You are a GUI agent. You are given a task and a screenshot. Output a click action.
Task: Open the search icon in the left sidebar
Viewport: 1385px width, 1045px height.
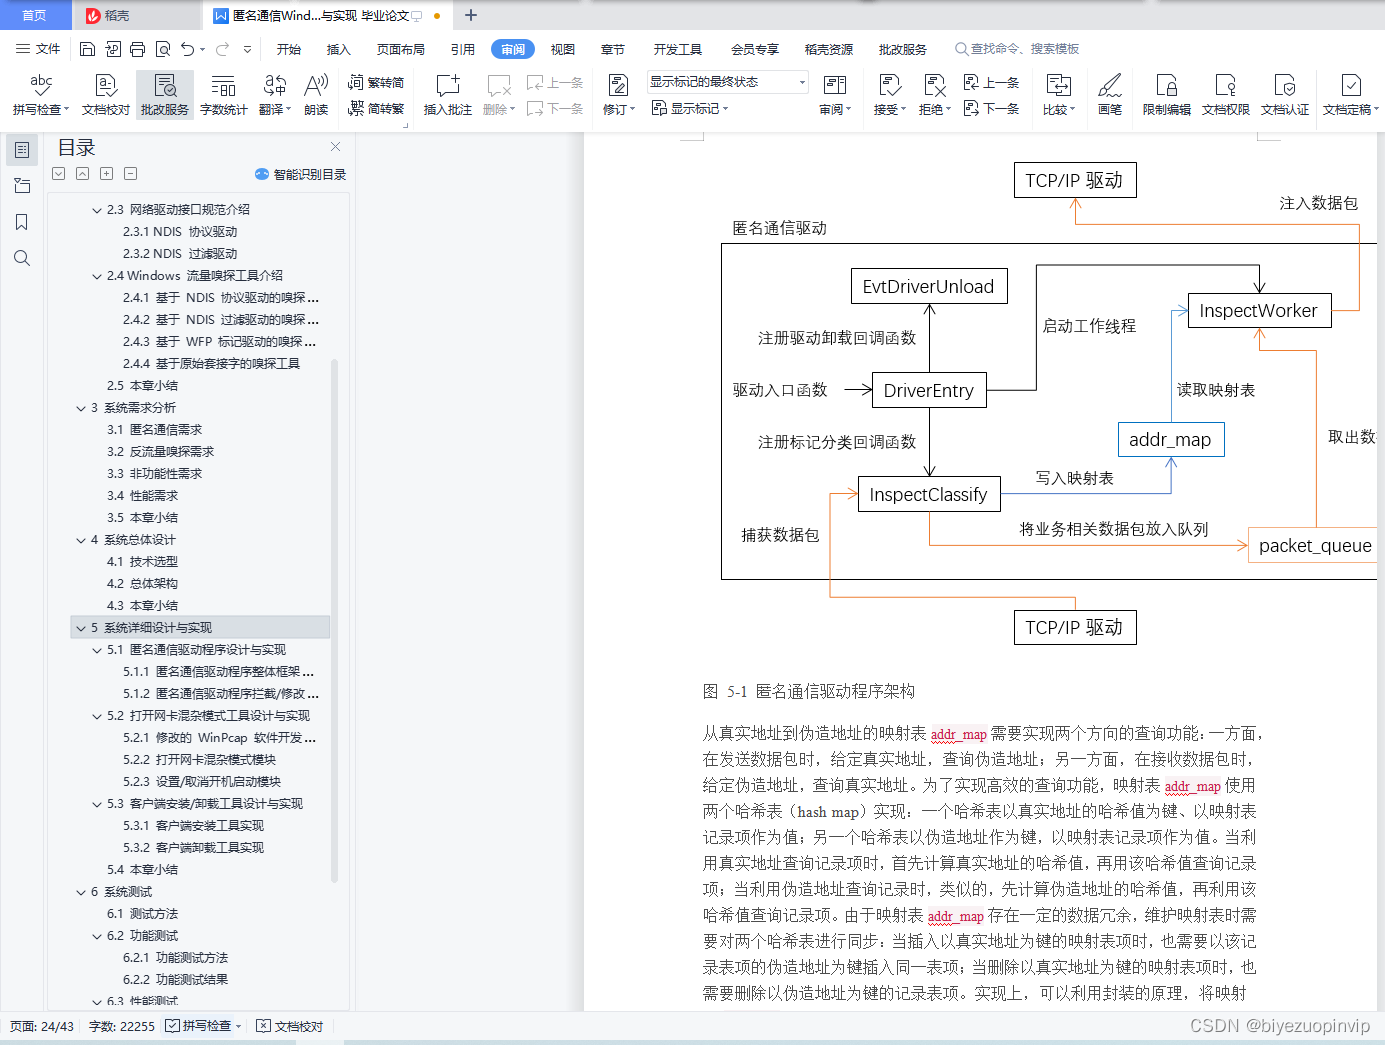pos(21,258)
